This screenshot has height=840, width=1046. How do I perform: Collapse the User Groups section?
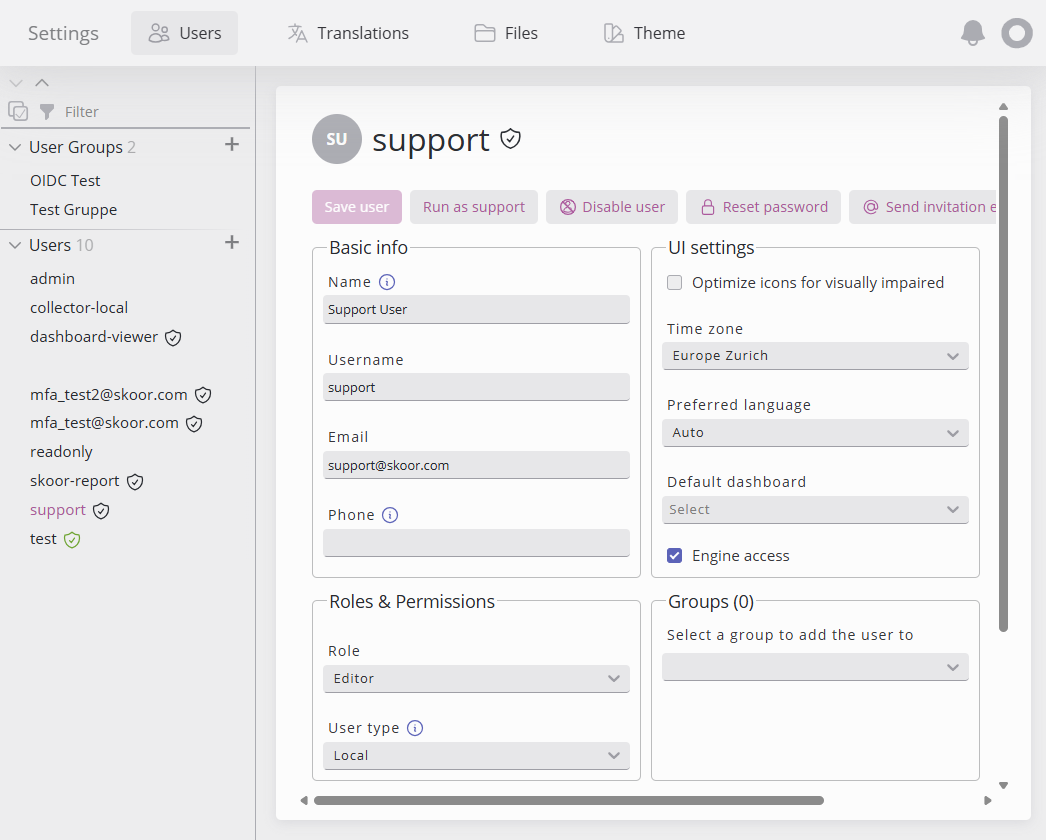[15, 147]
